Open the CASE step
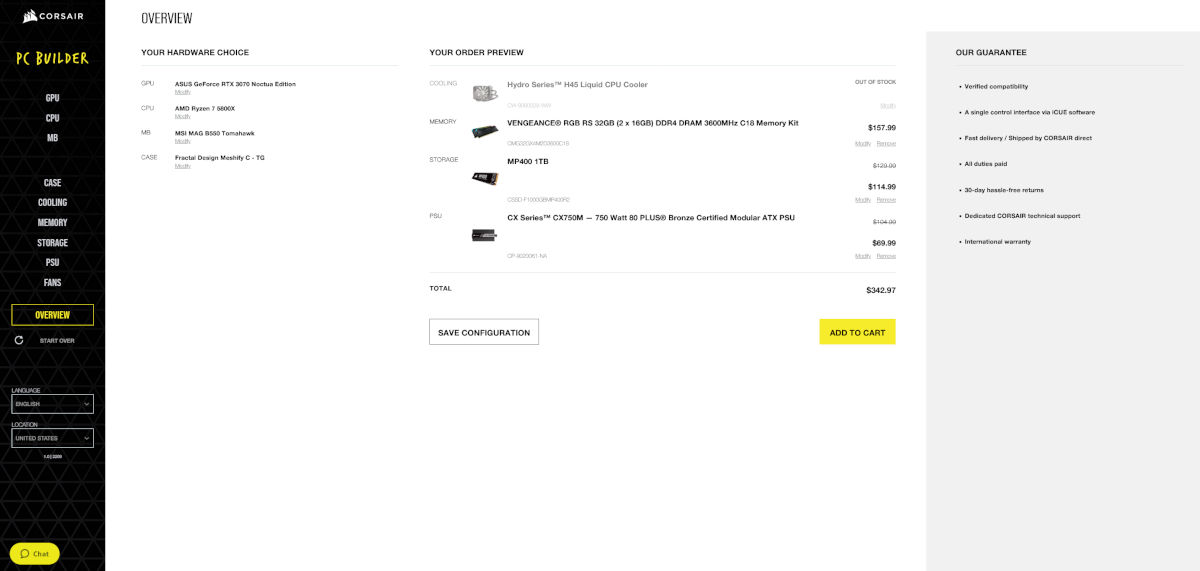The height and width of the screenshot is (571, 1200). [x=52, y=183]
